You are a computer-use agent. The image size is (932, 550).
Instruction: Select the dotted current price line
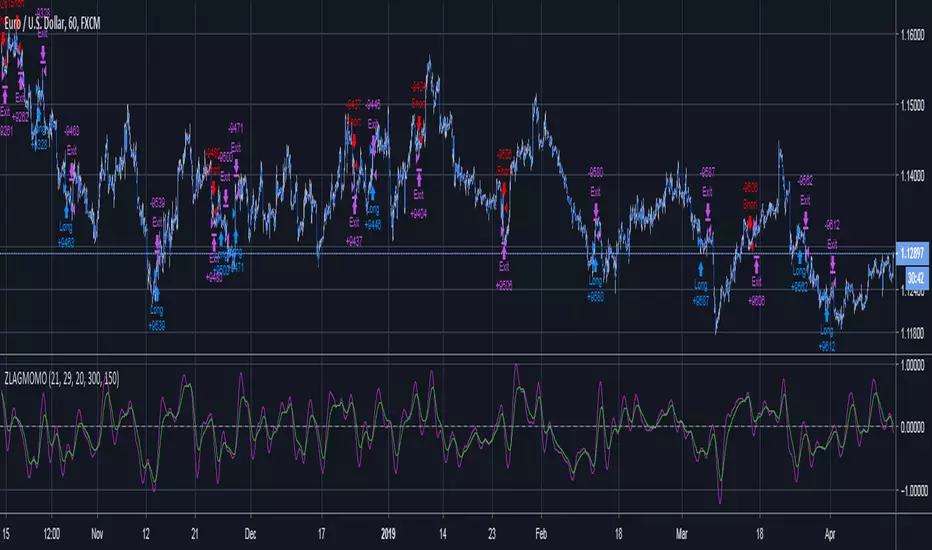[448, 254]
